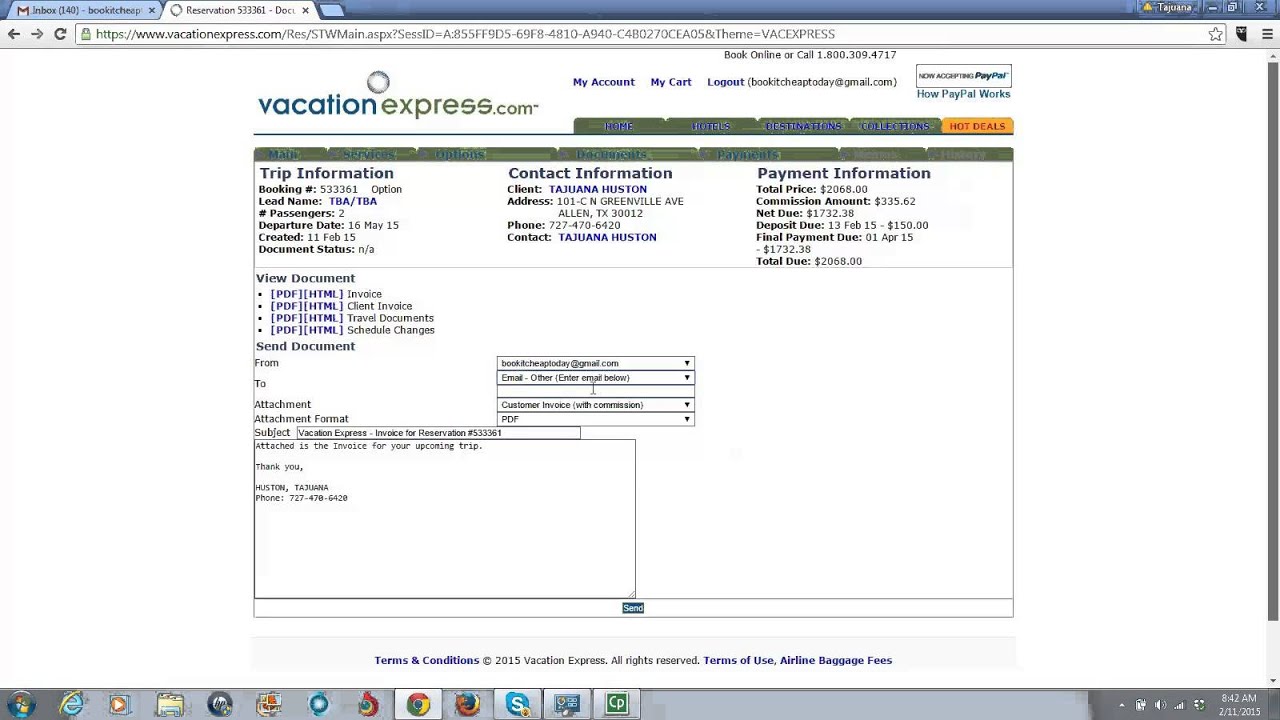This screenshot has width=1280, height=720.
Task: Click the Send button
Action: click(633, 608)
